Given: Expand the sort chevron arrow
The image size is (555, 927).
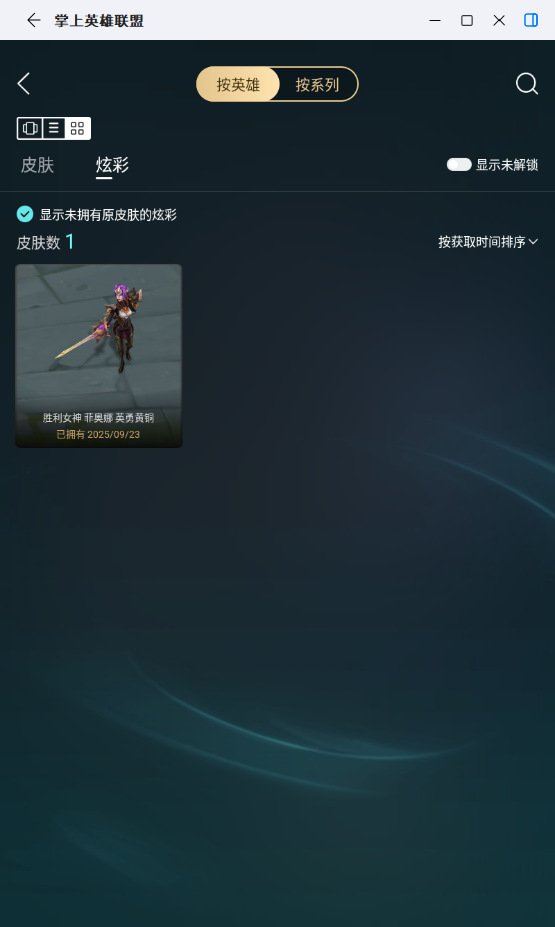Looking at the screenshot, I should point(533,242).
